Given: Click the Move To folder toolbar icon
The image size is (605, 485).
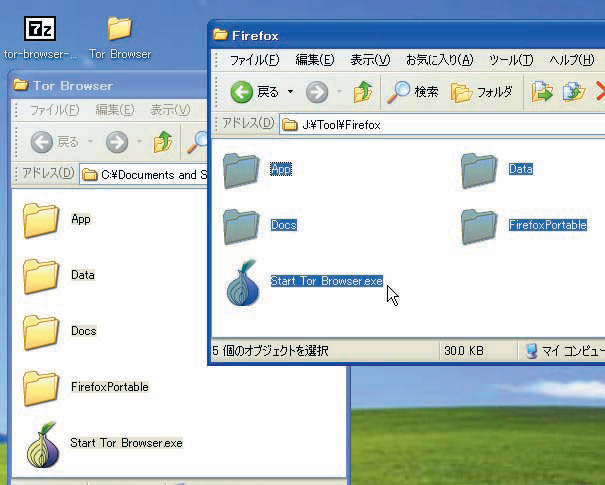Looking at the screenshot, I should tap(542, 92).
